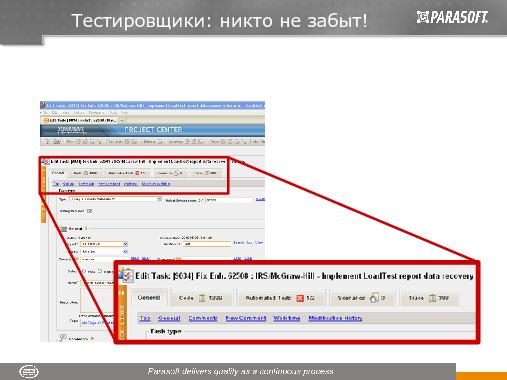Click the 'Task type' heading in enlarged callout
507x380 pixels.
tap(166, 331)
